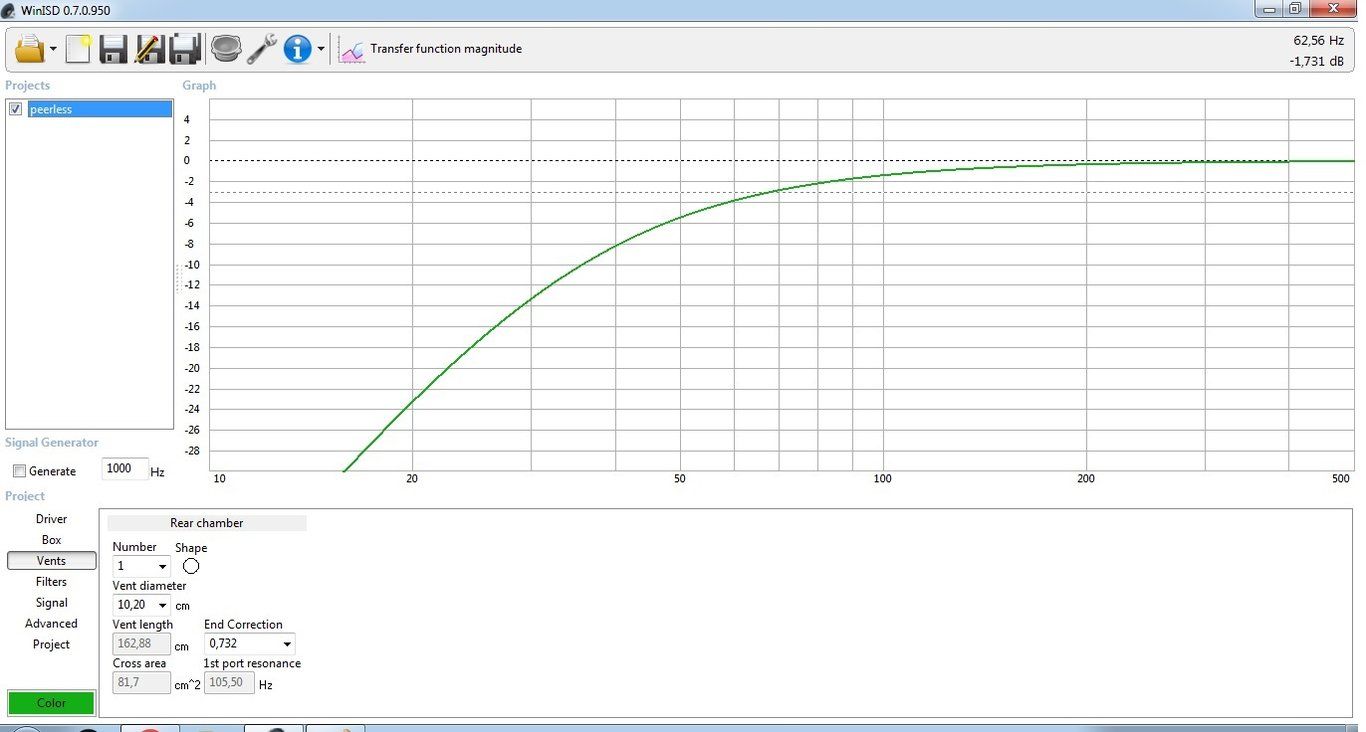Switch to the Filters tab
The height and width of the screenshot is (732, 1366).
(52, 582)
